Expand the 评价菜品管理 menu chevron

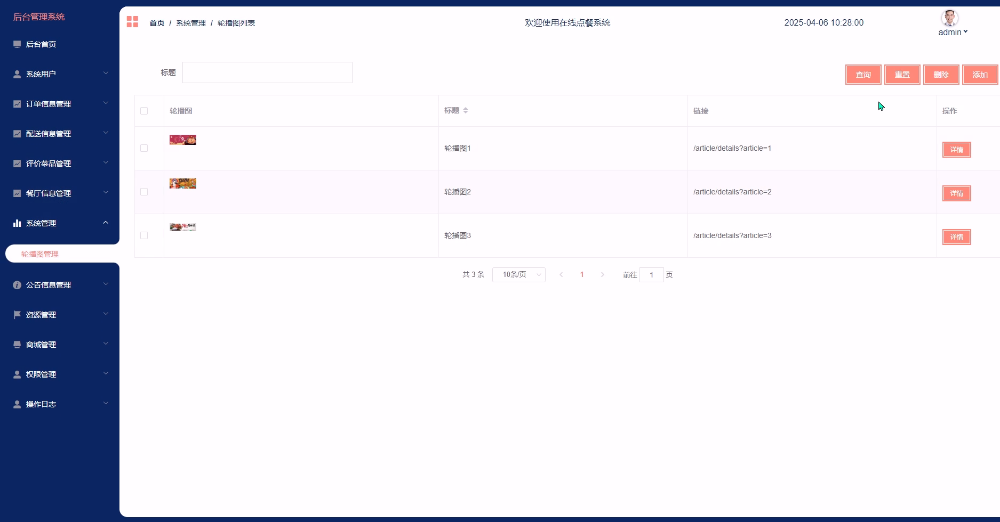[106, 163]
